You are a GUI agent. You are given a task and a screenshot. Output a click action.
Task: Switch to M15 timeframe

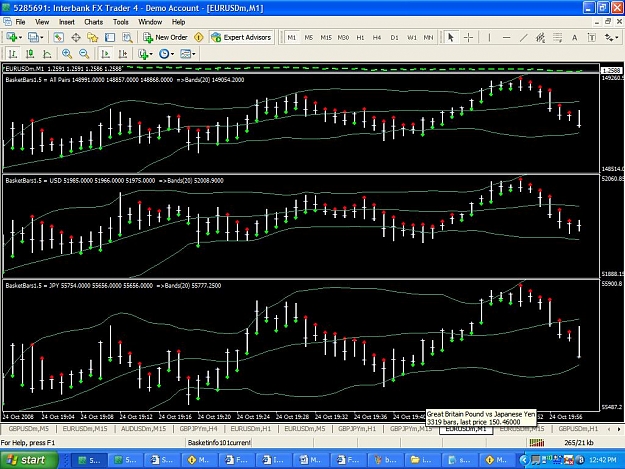[326, 37]
